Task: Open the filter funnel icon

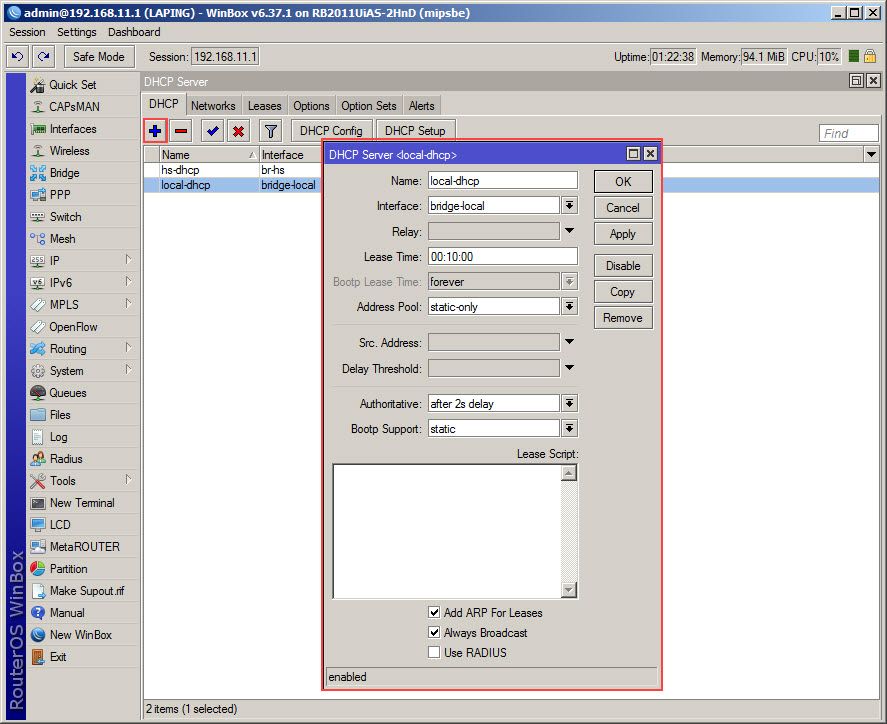Action: [270, 131]
